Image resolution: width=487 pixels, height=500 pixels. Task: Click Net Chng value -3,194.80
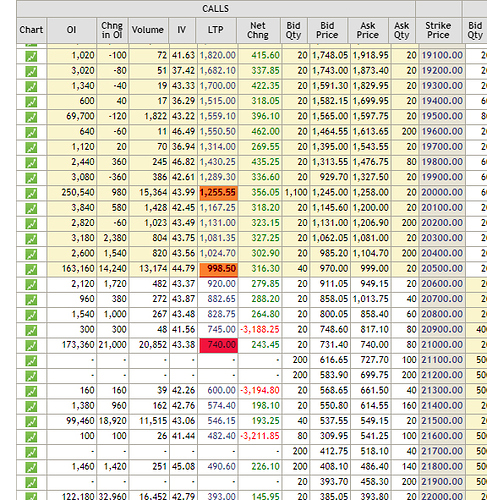point(260,390)
